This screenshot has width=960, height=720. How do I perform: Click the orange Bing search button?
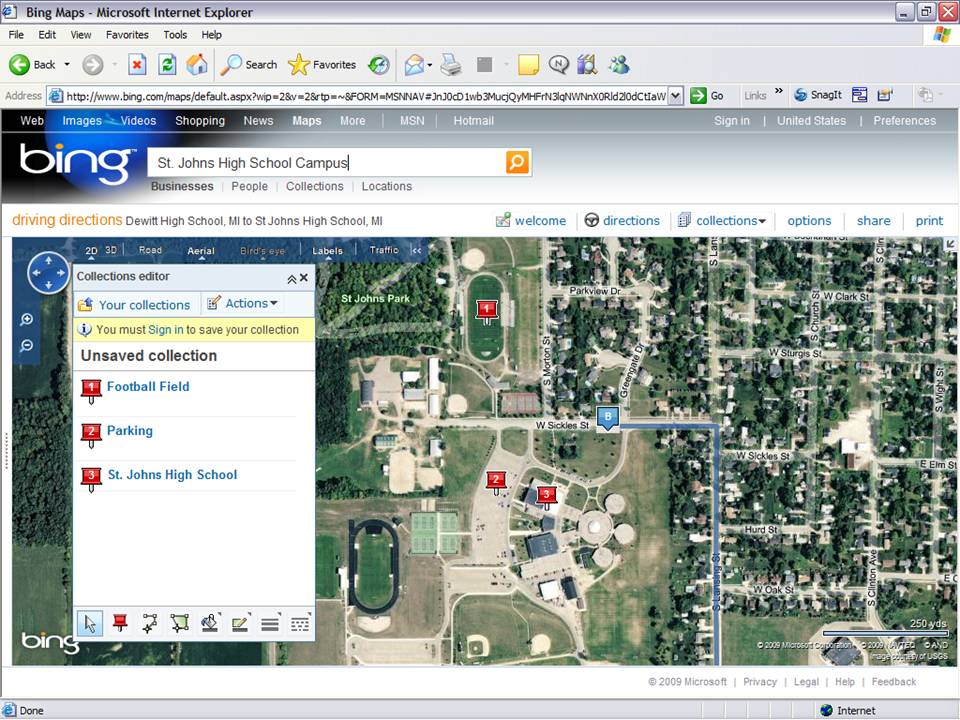coord(517,162)
